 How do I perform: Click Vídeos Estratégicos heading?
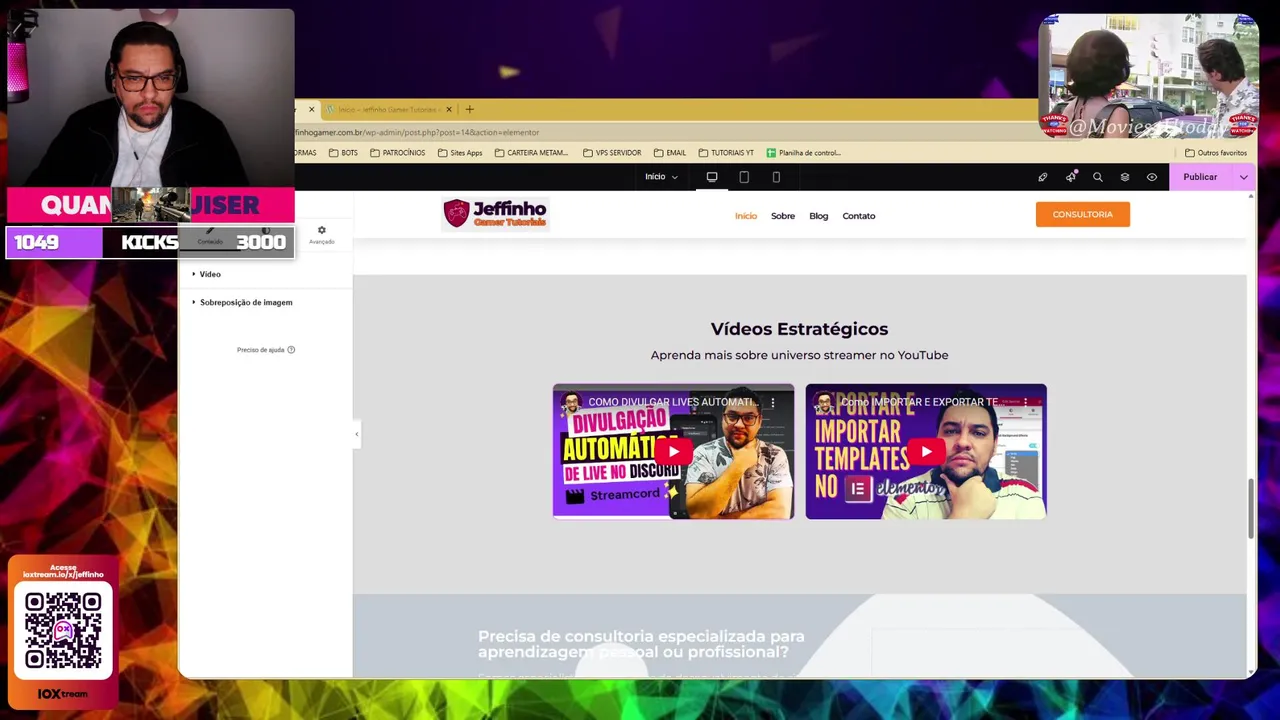[799, 329]
